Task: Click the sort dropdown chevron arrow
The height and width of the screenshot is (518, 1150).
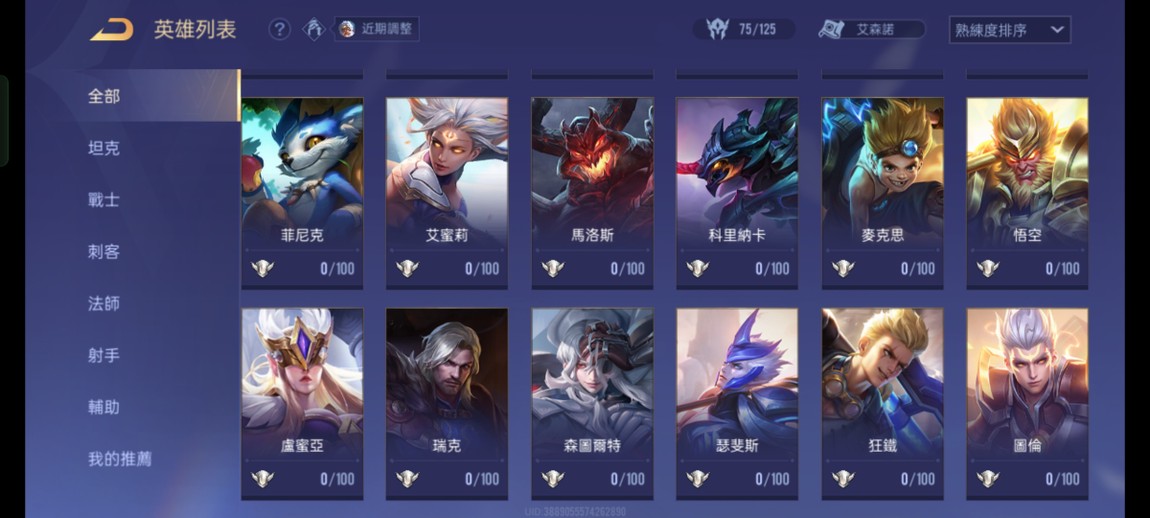Action: tap(1057, 30)
